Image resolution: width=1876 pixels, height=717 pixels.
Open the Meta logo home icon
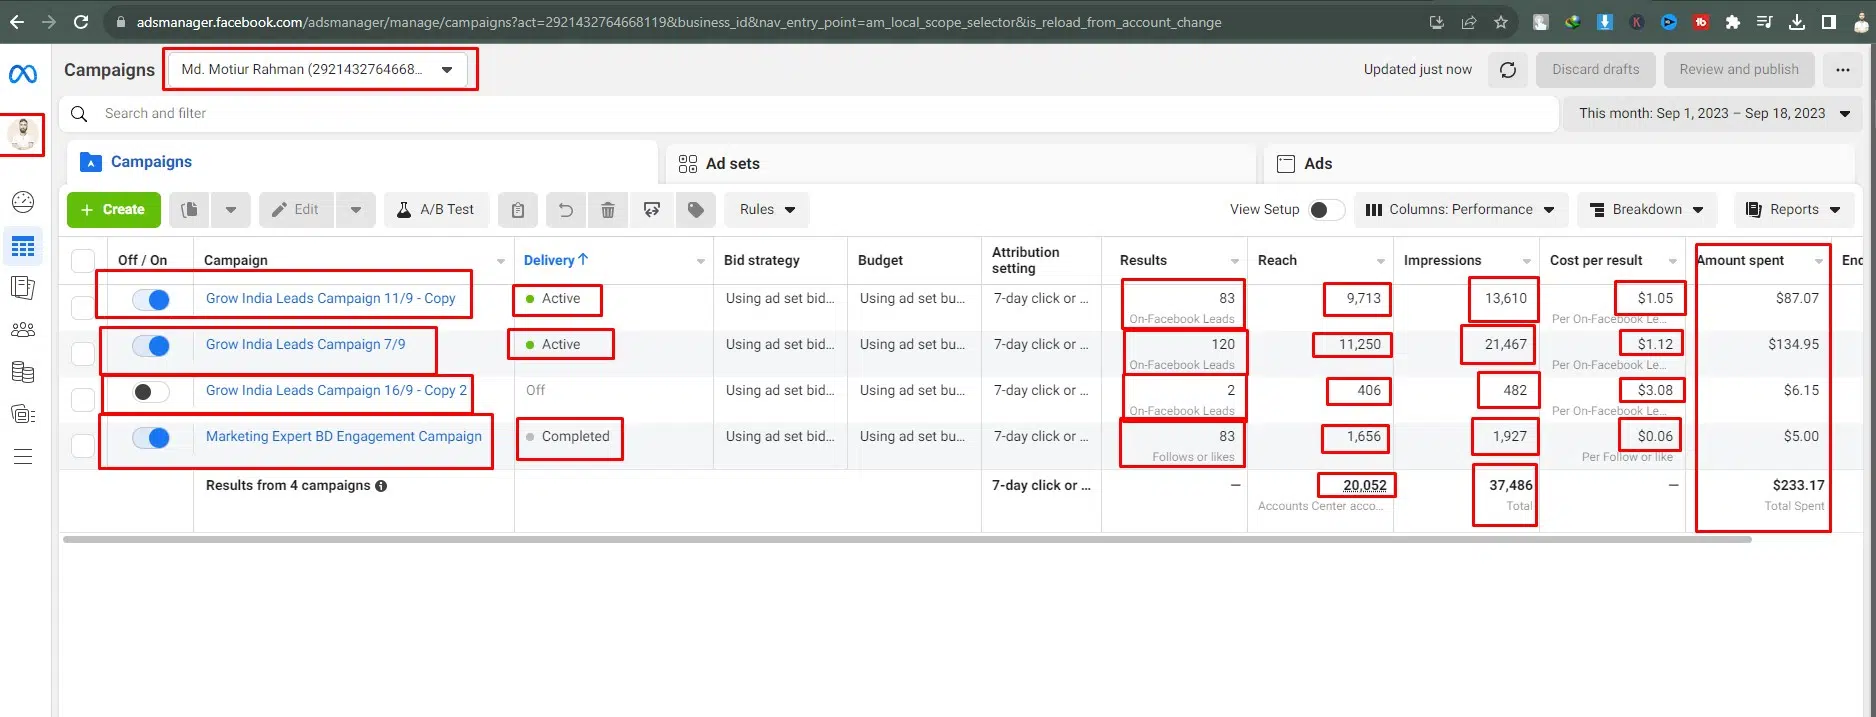(23, 74)
